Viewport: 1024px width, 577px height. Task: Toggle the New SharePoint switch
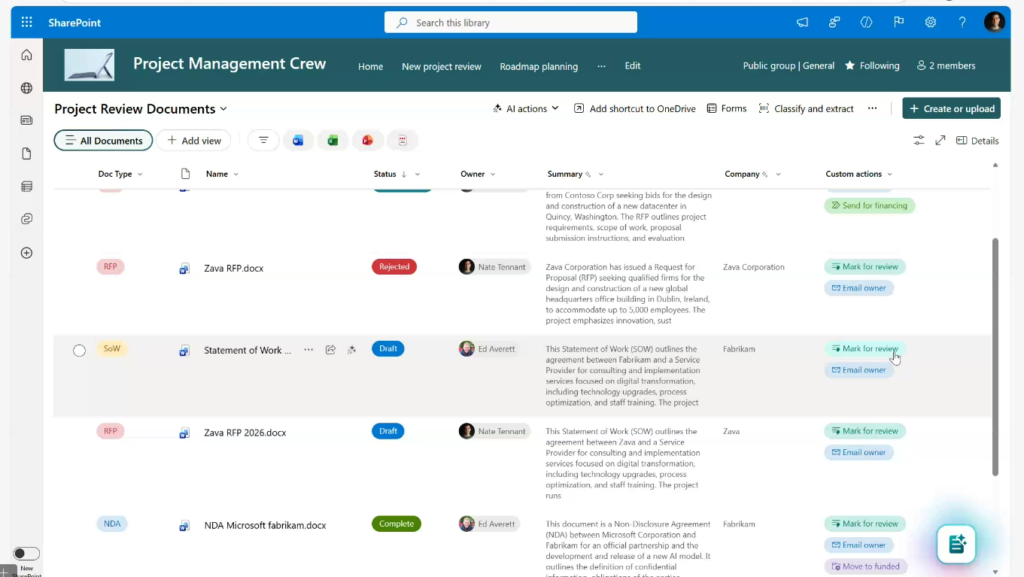(x=26, y=553)
